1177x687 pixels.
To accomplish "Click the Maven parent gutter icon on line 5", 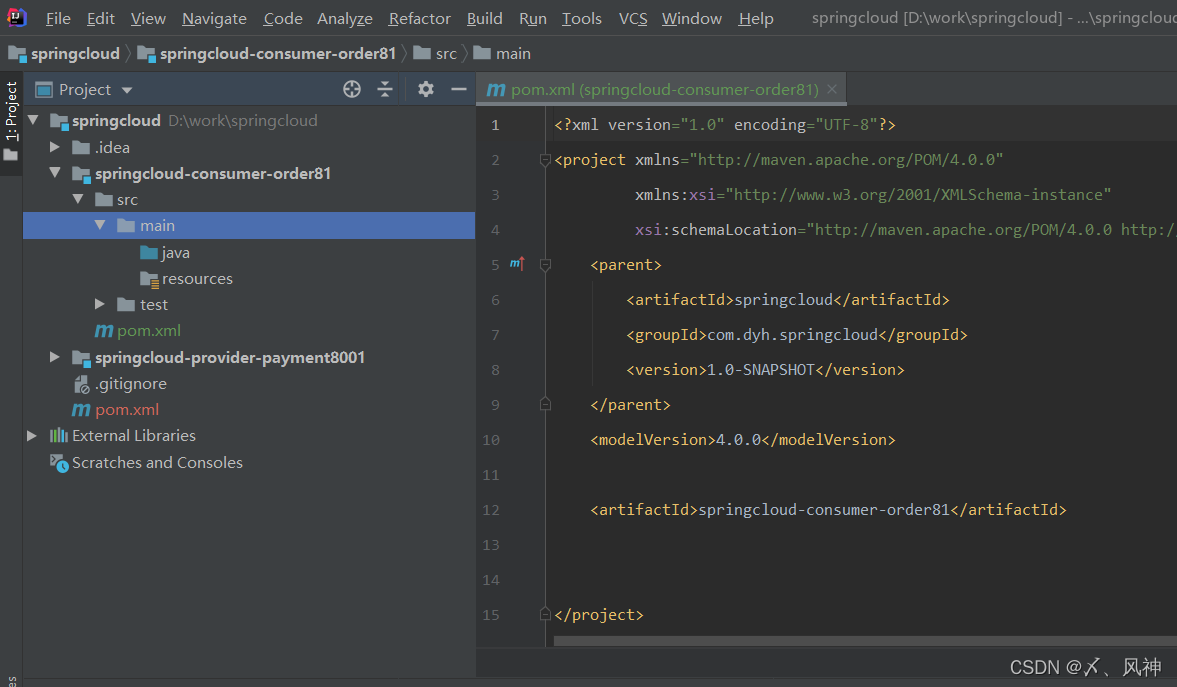I will point(517,264).
